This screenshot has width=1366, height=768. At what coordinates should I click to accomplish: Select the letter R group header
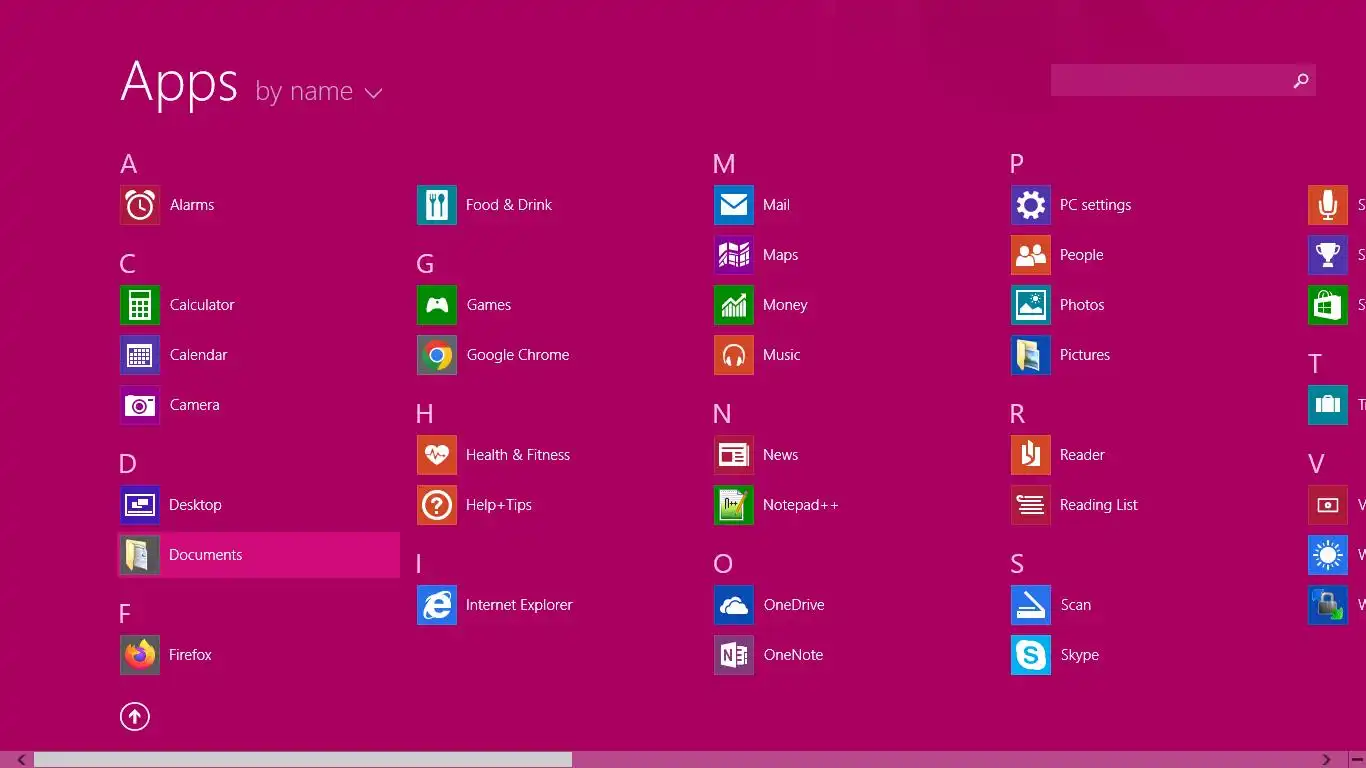click(1018, 414)
